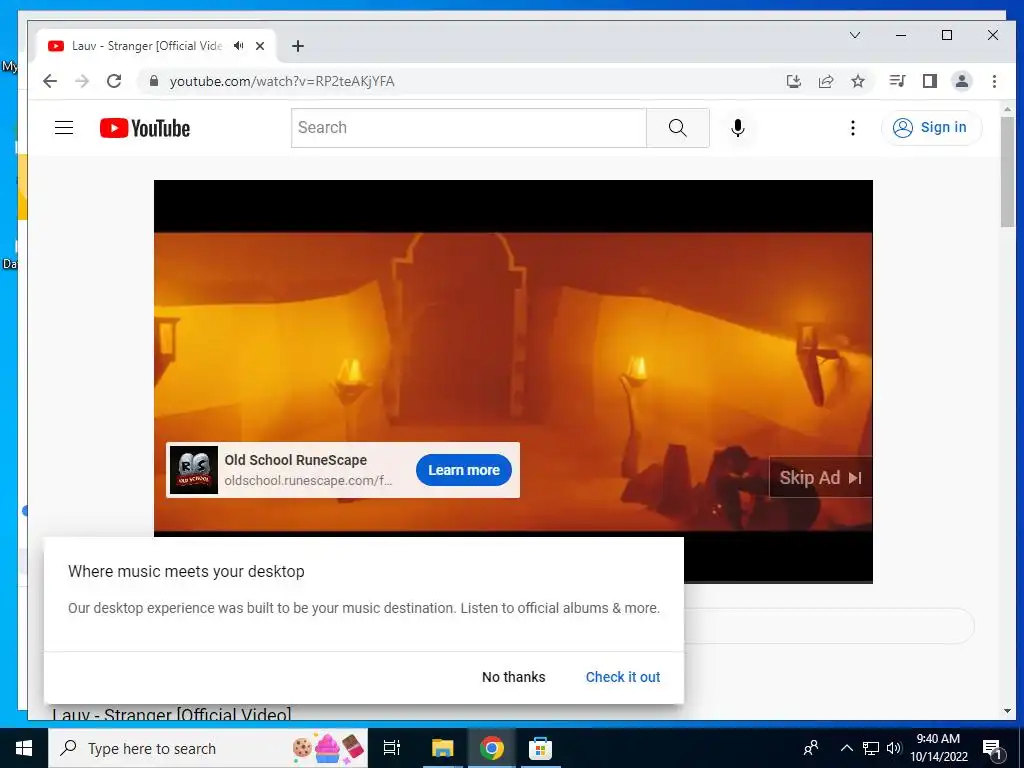
Task: Open YouTube settings three-dot menu
Action: [852, 128]
